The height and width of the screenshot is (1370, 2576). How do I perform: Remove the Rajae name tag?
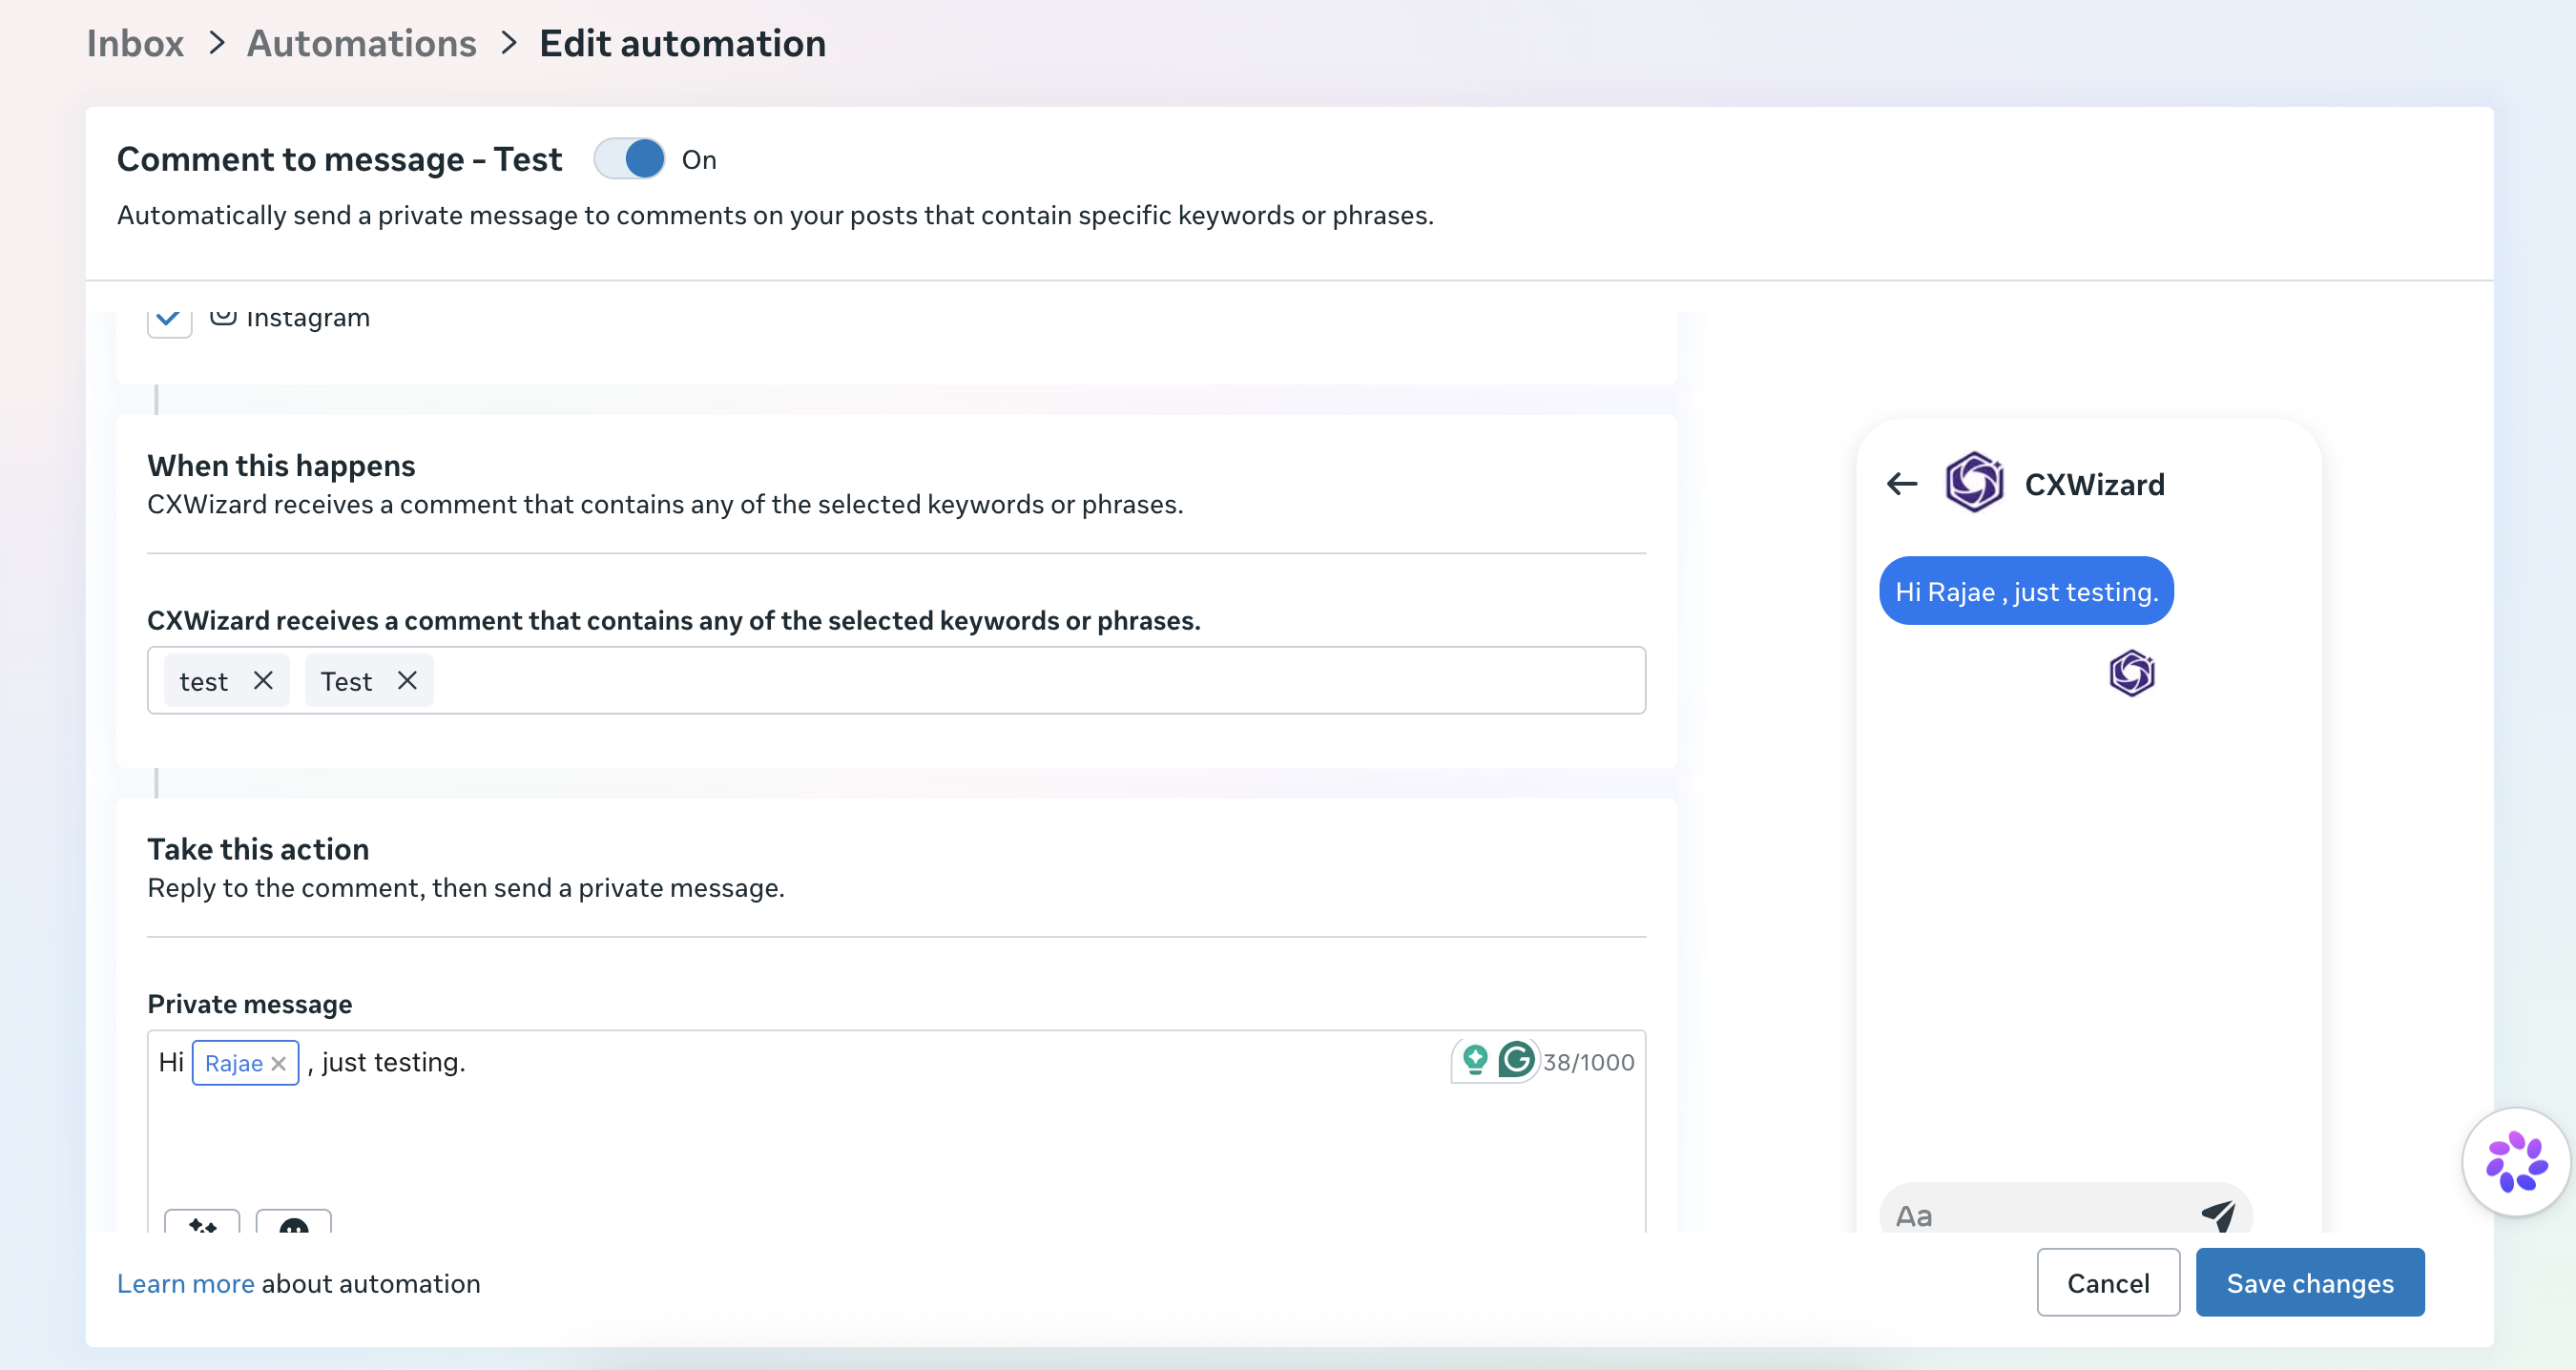279,1064
